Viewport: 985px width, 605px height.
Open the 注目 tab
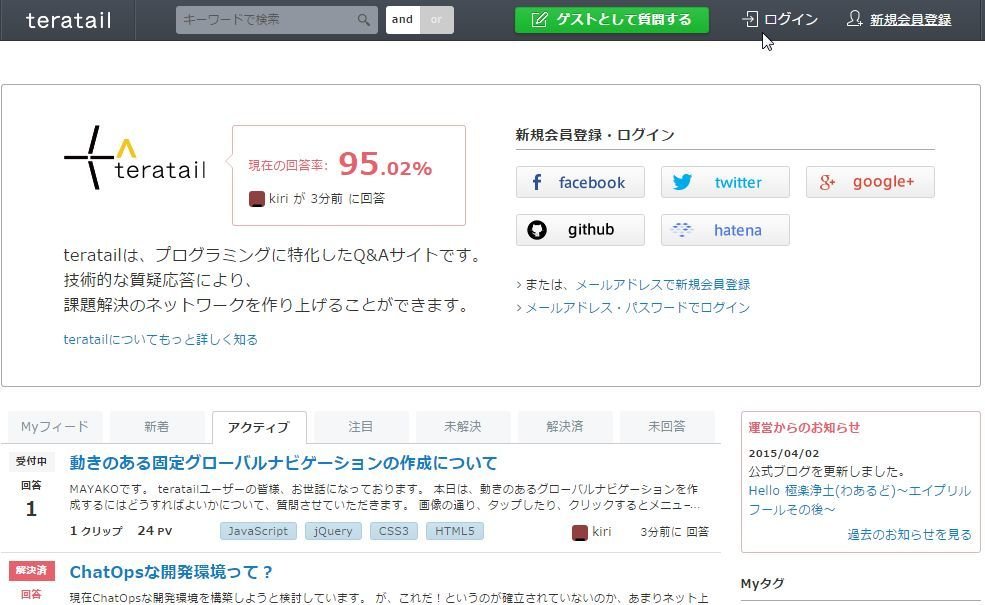click(x=361, y=427)
